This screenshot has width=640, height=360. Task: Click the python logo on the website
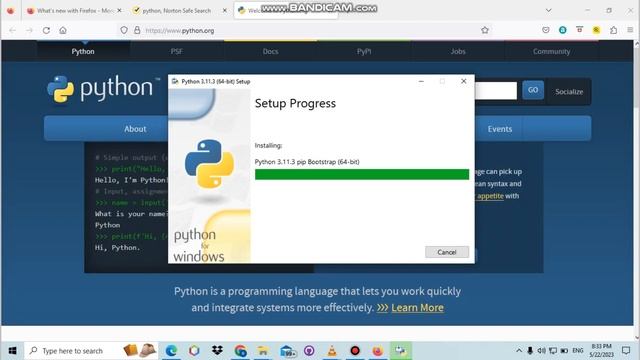coord(104,88)
